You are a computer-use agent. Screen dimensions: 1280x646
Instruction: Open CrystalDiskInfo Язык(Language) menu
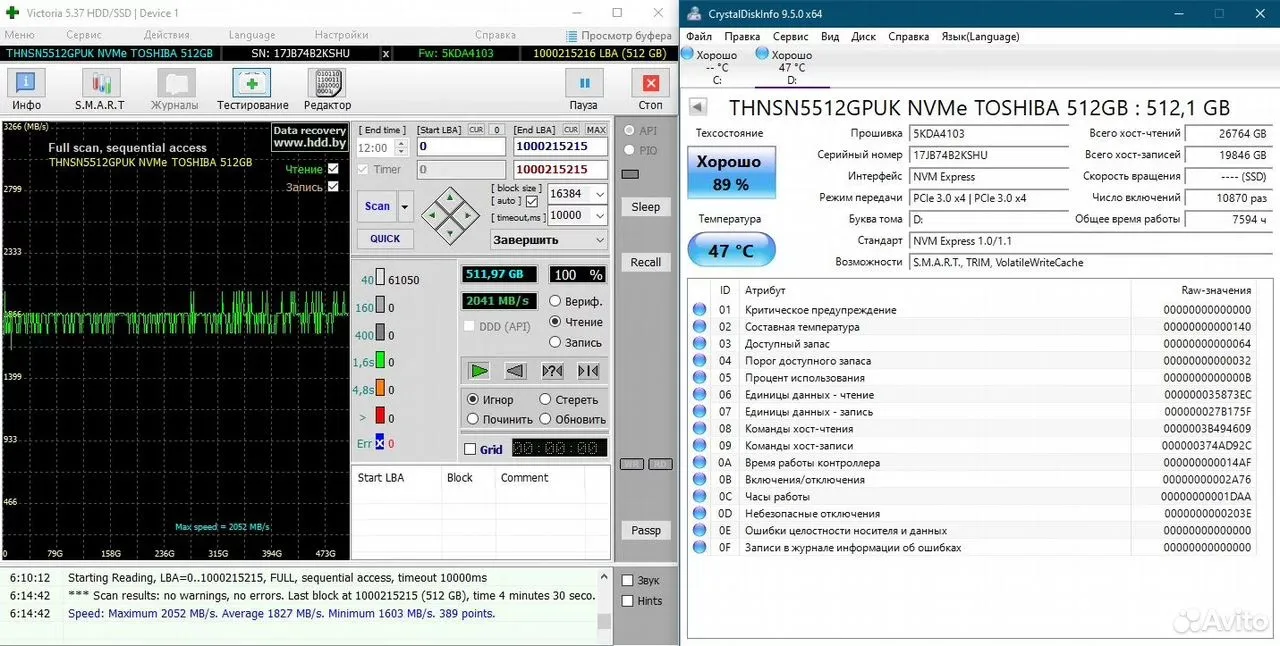click(x=980, y=36)
